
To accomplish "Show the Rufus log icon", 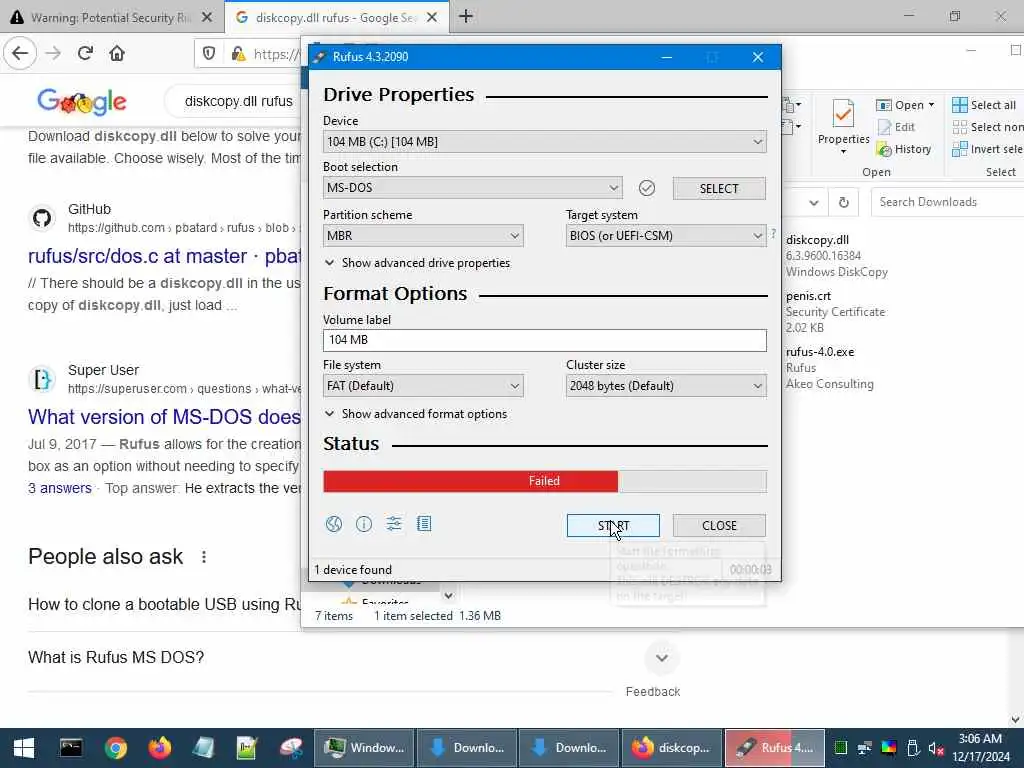I will pos(424,524).
